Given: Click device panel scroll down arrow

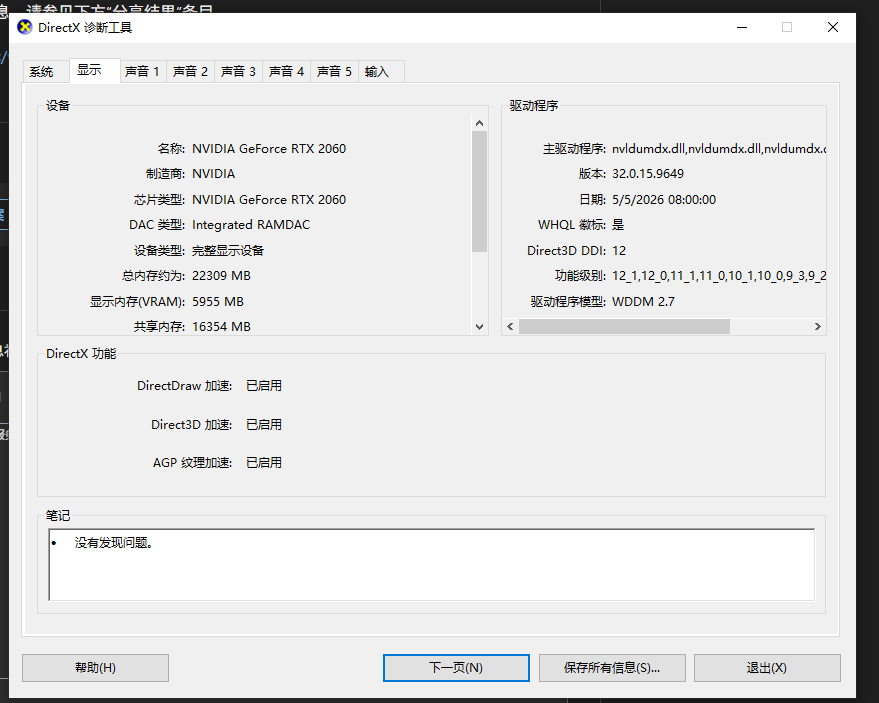Looking at the screenshot, I should click(x=479, y=326).
